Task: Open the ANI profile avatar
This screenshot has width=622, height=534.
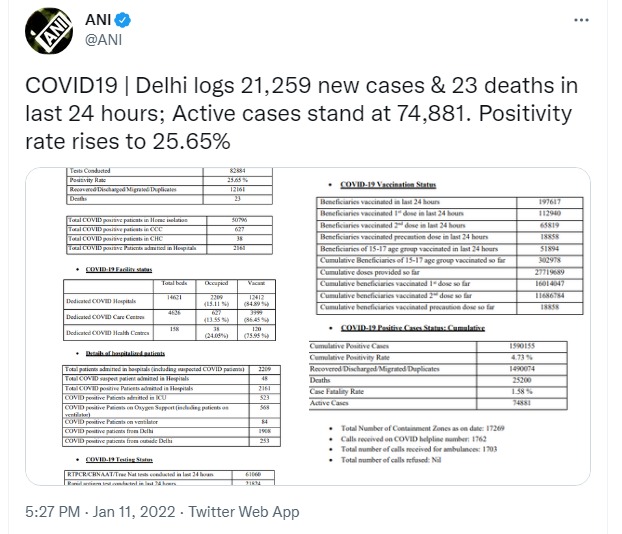Action: [x=49, y=31]
